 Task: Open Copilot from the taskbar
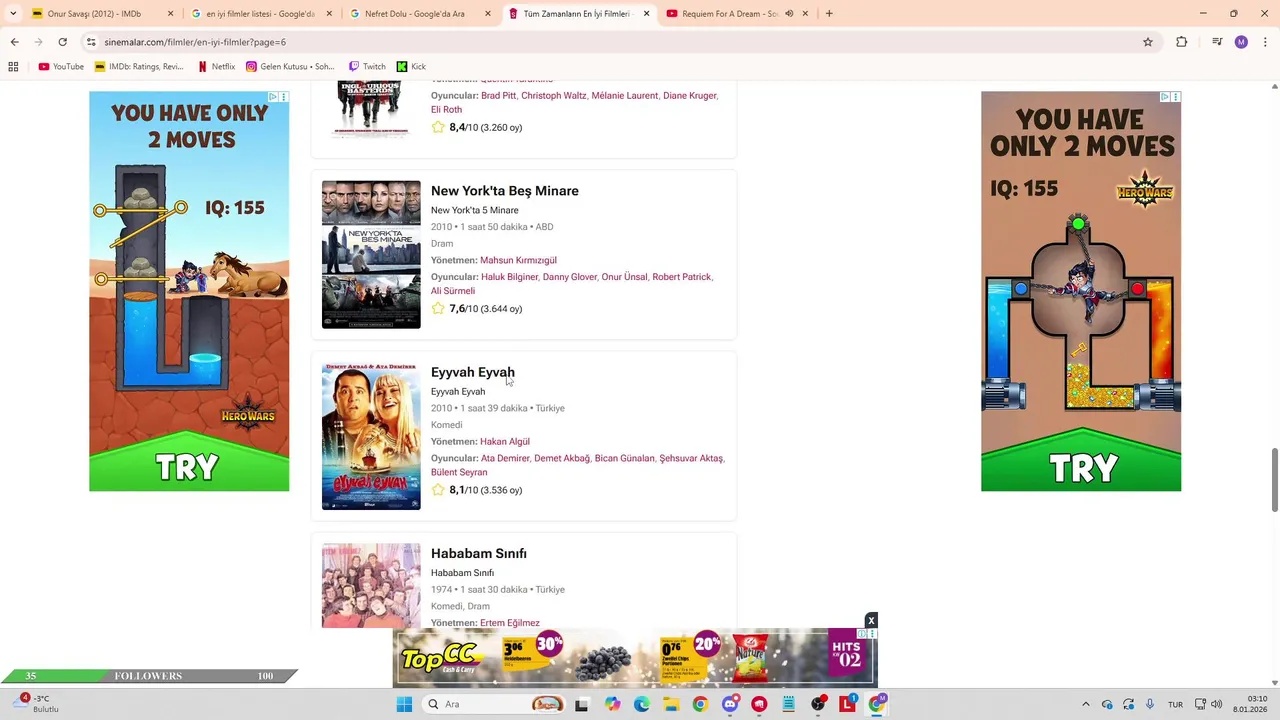[612, 704]
